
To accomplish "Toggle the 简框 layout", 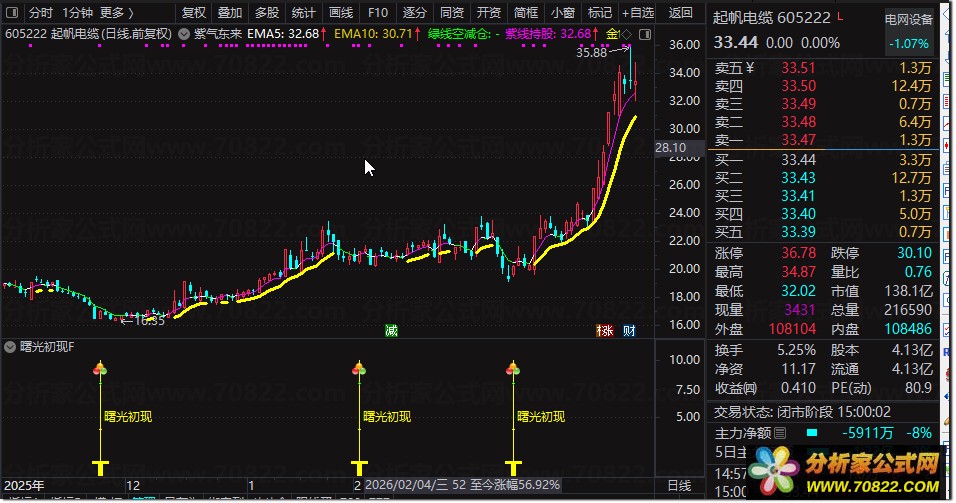I will (x=526, y=12).
